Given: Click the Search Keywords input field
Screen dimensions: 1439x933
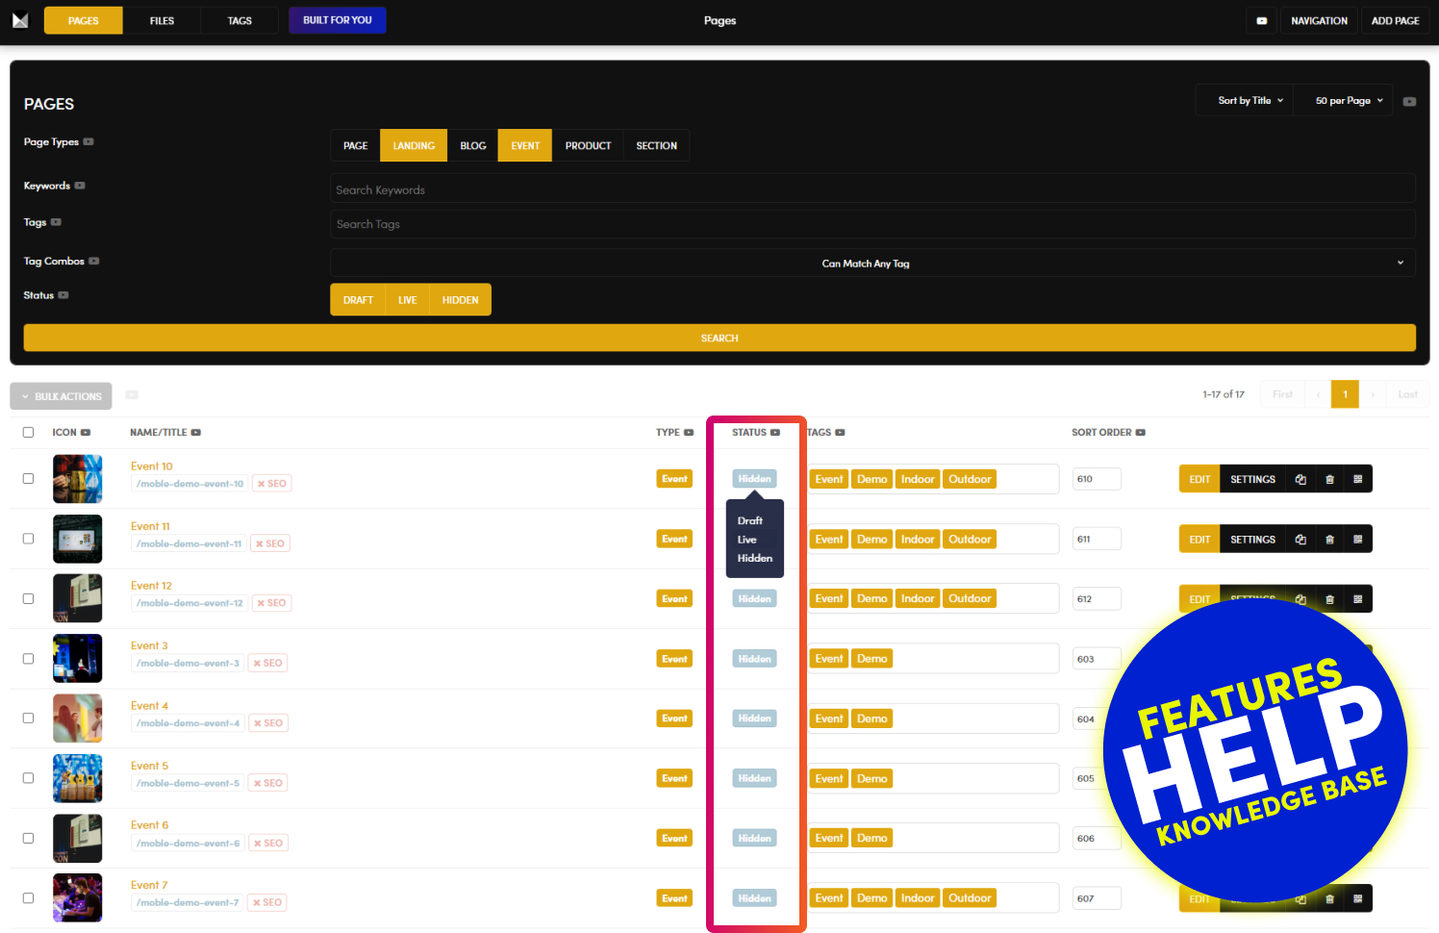Looking at the screenshot, I should pyautogui.click(x=872, y=190).
